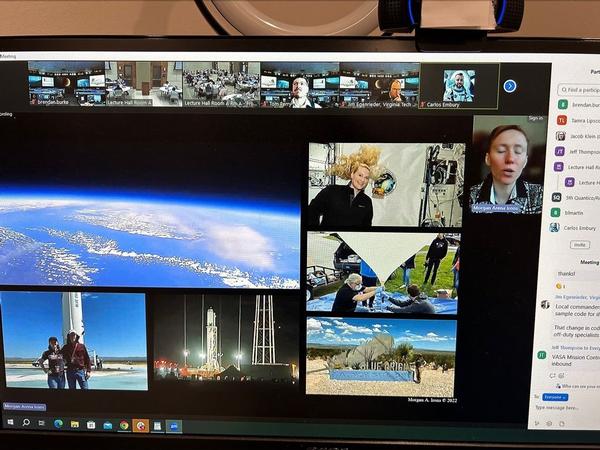Open Microsoft Store from taskbar

point(91,425)
